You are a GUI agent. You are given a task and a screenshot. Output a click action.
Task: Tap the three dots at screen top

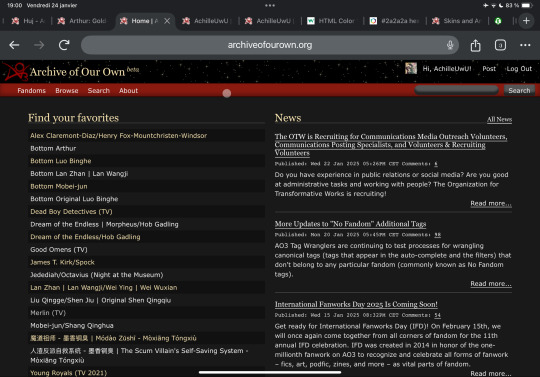270,5
